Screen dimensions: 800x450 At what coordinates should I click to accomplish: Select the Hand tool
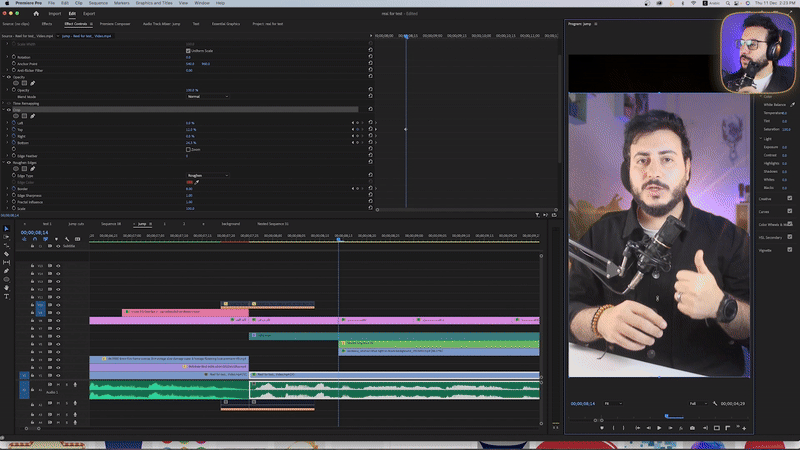tap(6, 288)
